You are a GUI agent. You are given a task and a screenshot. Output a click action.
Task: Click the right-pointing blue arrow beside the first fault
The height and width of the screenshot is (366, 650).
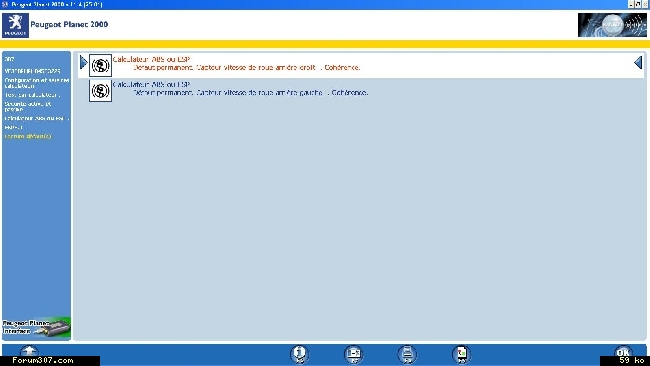pos(84,63)
